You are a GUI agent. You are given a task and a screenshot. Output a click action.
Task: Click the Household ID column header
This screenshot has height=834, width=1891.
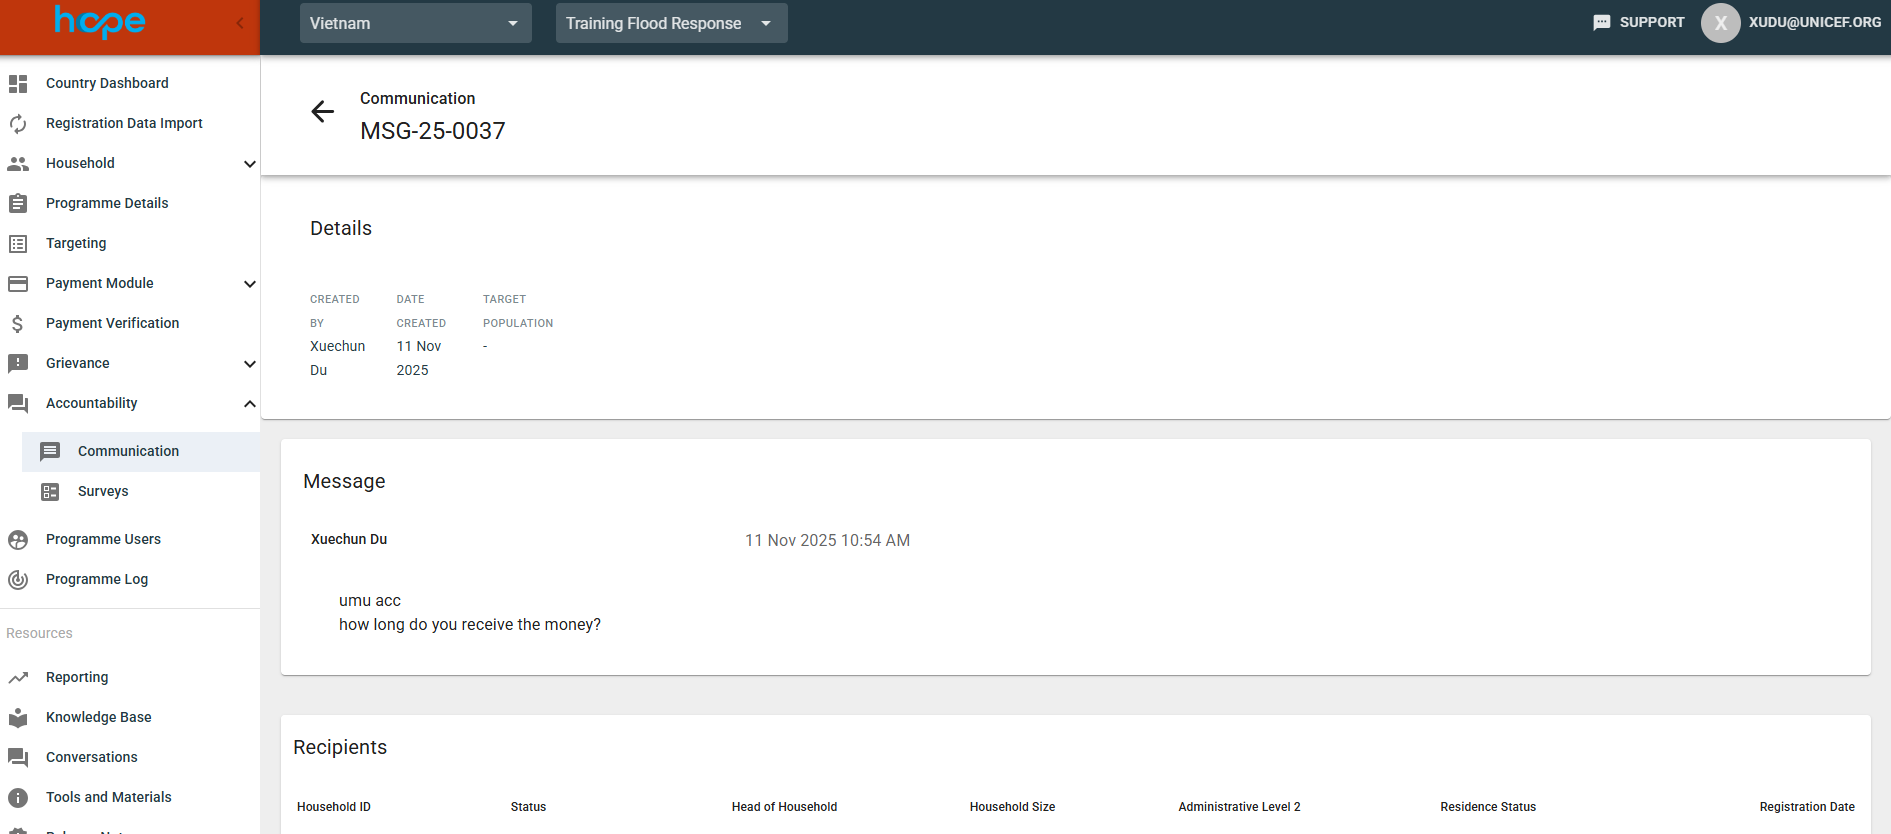pos(334,807)
